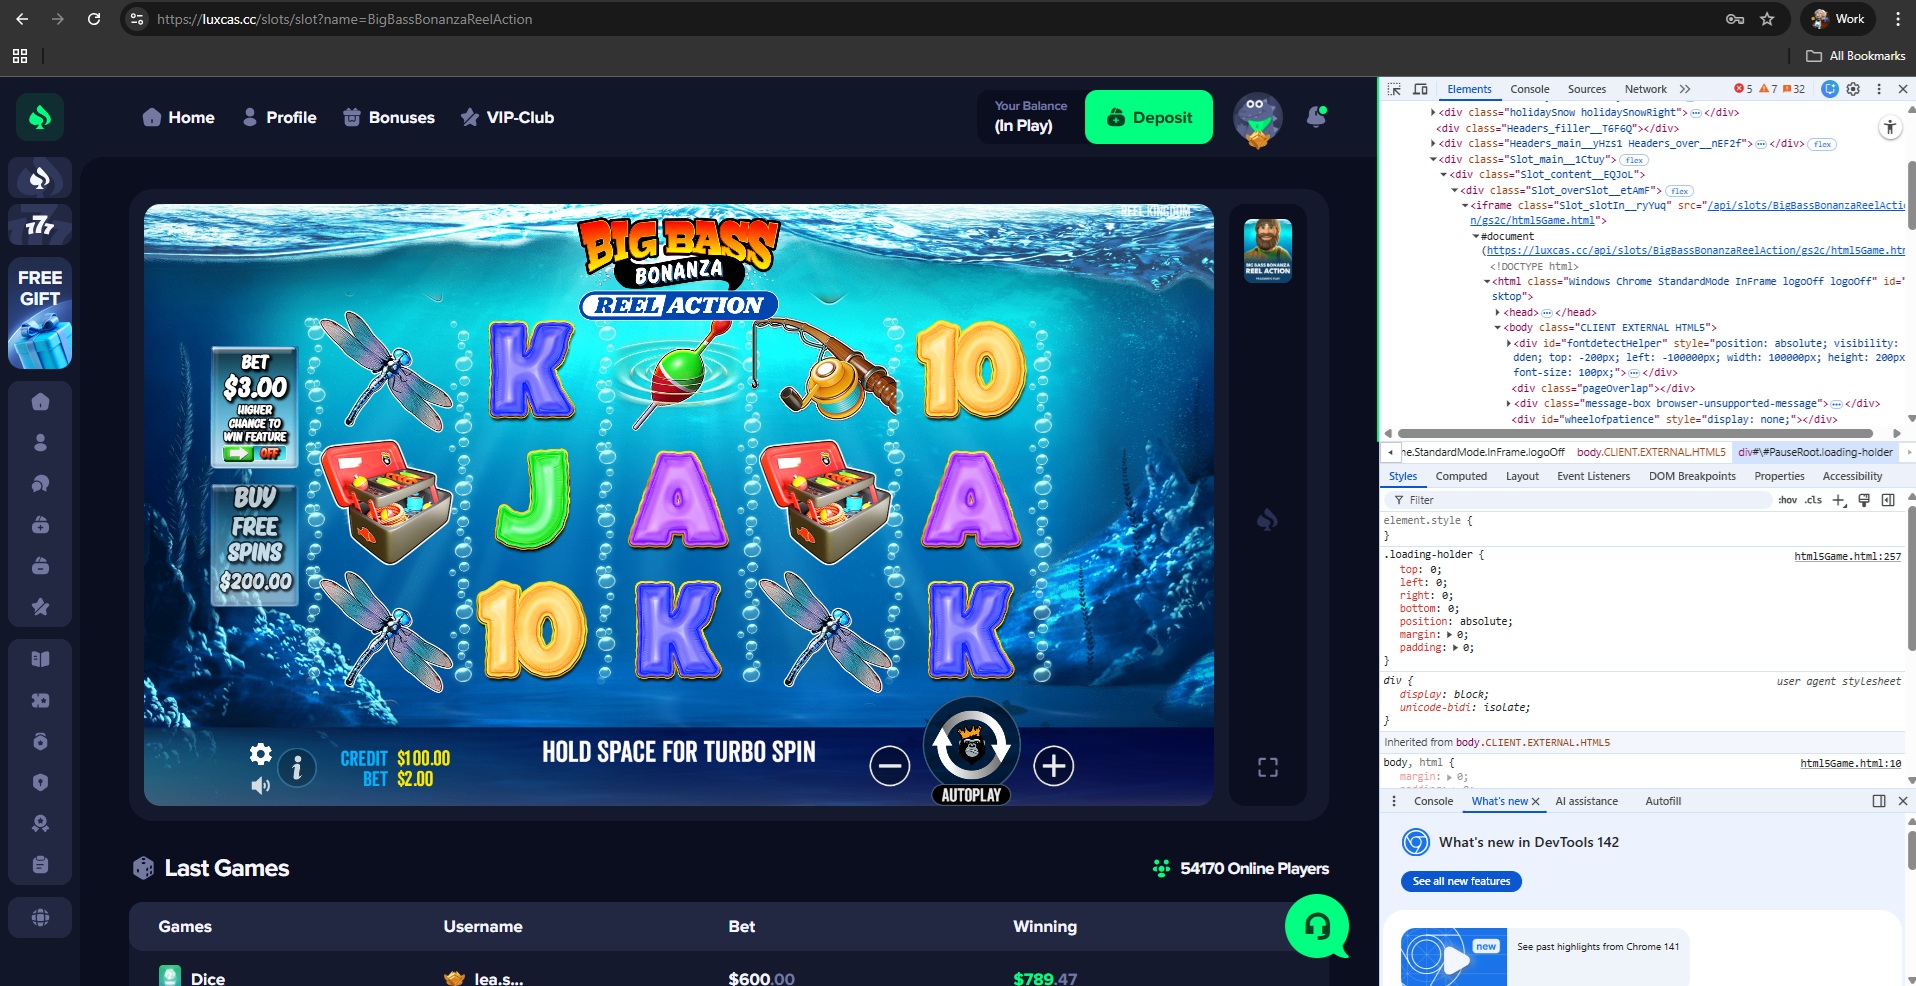The image size is (1916, 986).
Task: Buy free spins for $200.00
Action: click(x=255, y=541)
